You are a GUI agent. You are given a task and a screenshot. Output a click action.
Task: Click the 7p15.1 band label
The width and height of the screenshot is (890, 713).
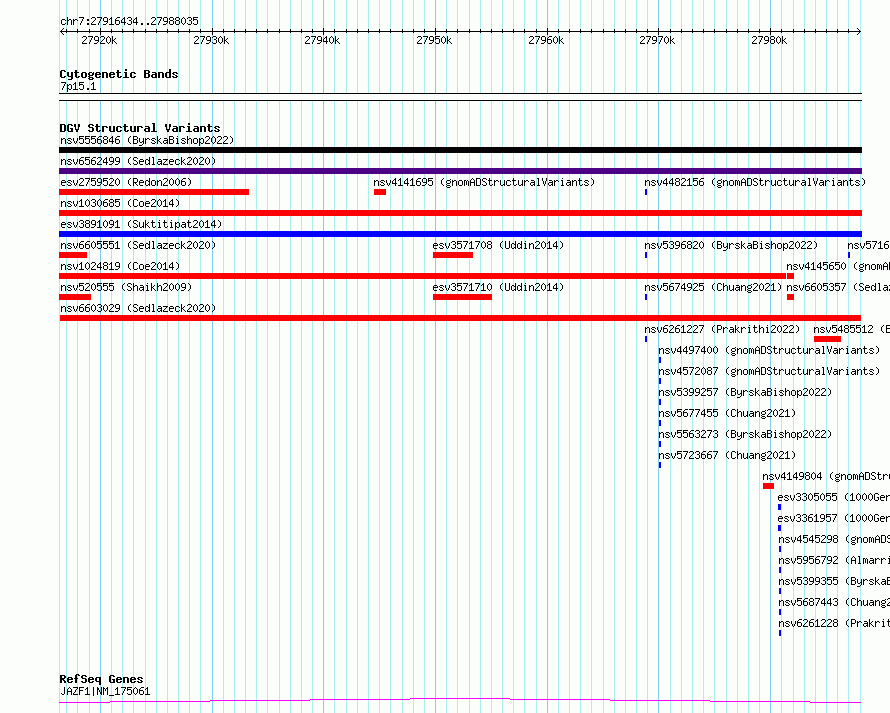pos(78,86)
